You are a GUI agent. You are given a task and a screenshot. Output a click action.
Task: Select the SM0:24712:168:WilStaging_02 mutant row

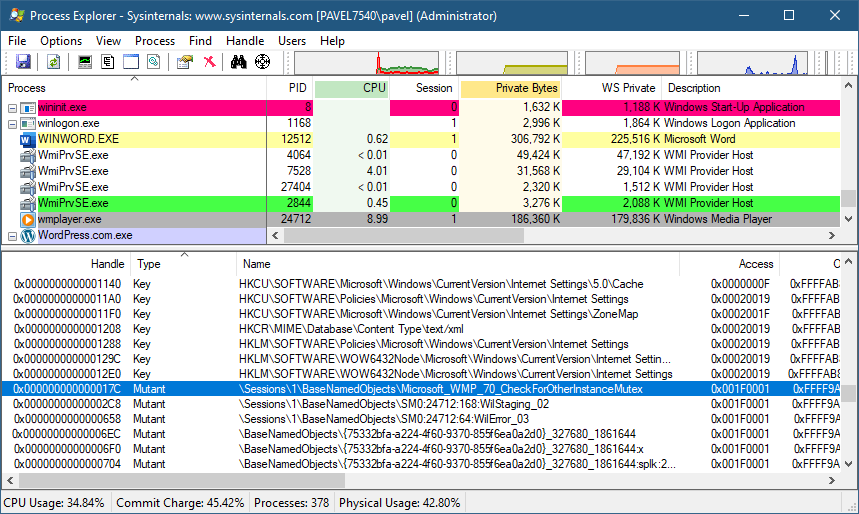pos(421,404)
